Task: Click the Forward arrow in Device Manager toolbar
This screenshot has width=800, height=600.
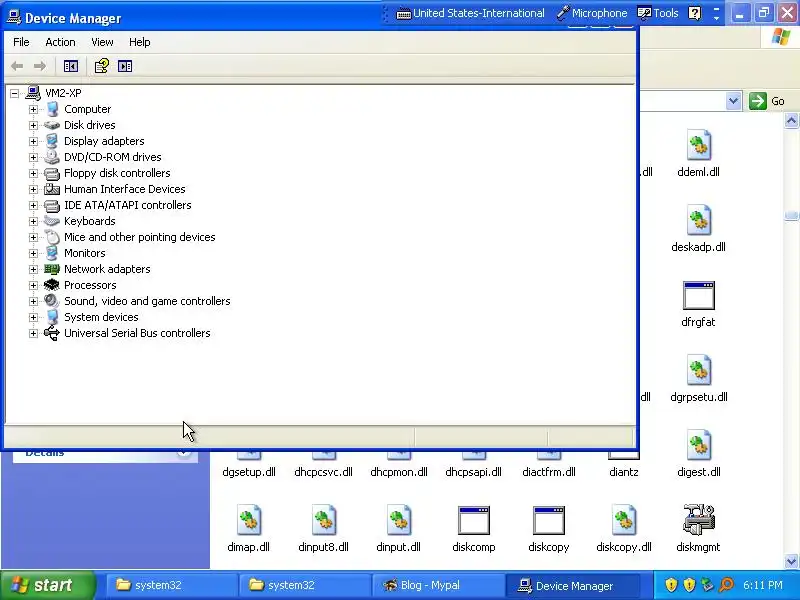Action: (40, 66)
